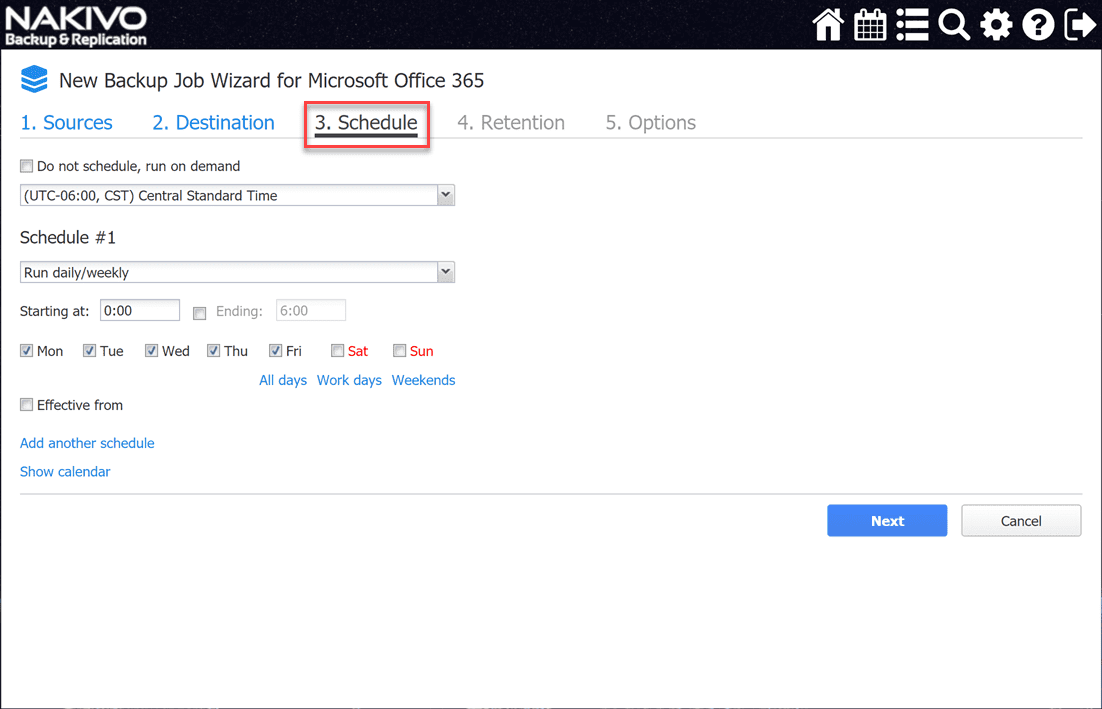Open the activities list icon
The image size is (1102, 709).
coord(912,25)
